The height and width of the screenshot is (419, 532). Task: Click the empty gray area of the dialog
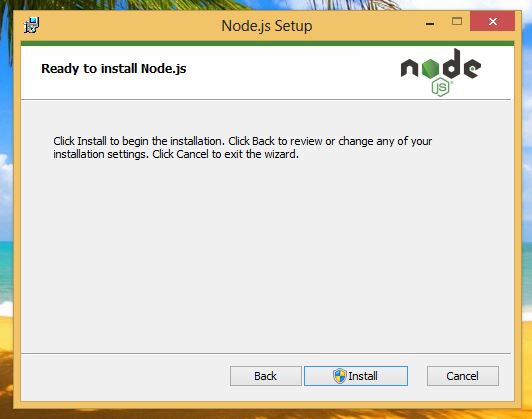click(x=266, y=254)
